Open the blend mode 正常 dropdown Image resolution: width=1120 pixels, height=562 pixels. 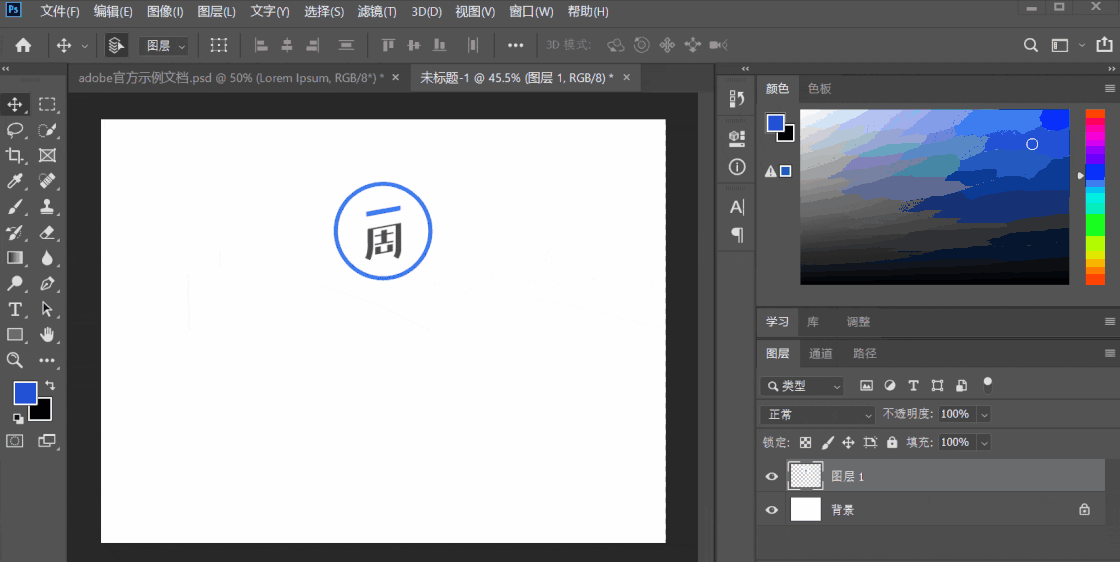tap(818, 414)
